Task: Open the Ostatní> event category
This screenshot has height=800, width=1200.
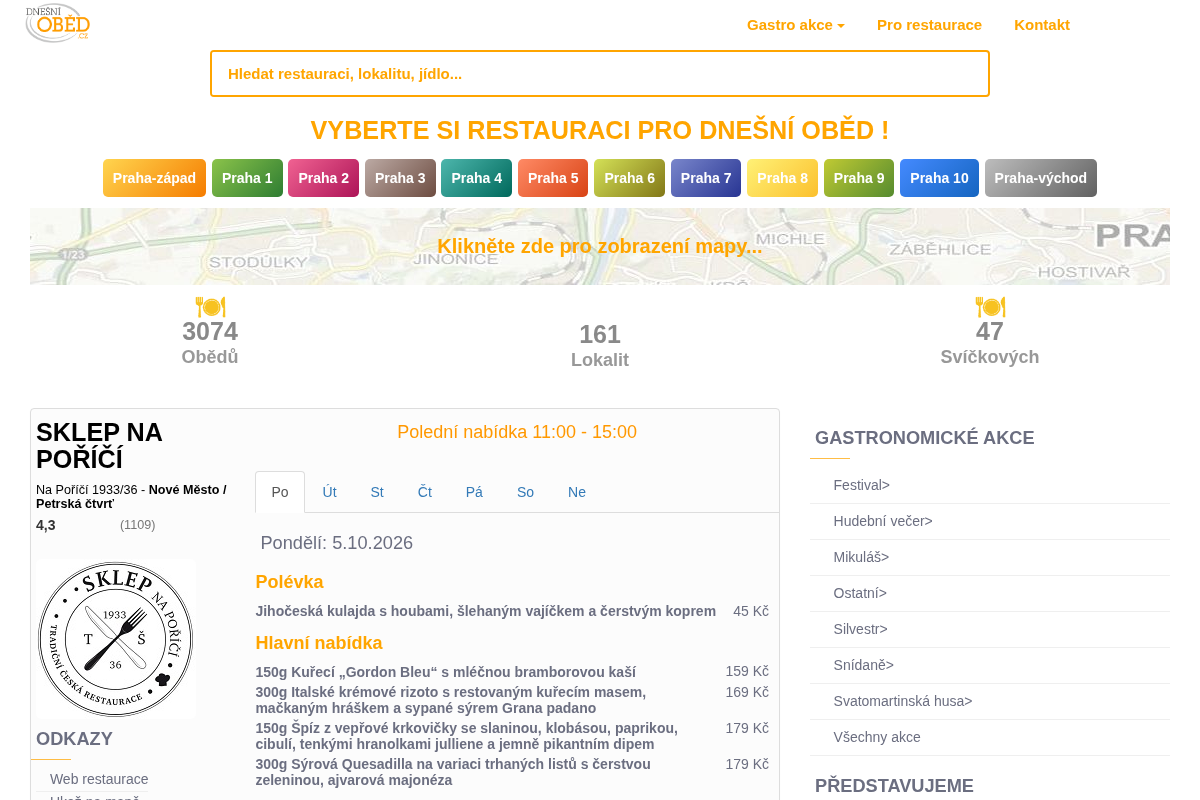Action: click(860, 593)
